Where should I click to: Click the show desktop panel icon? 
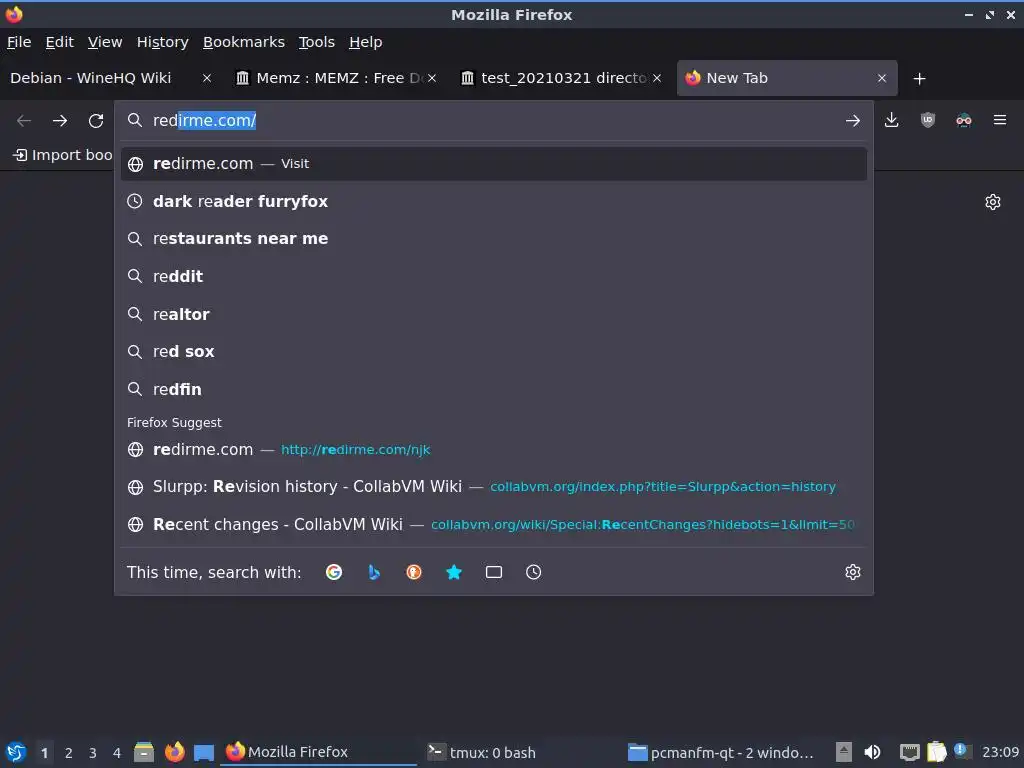point(204,752)
